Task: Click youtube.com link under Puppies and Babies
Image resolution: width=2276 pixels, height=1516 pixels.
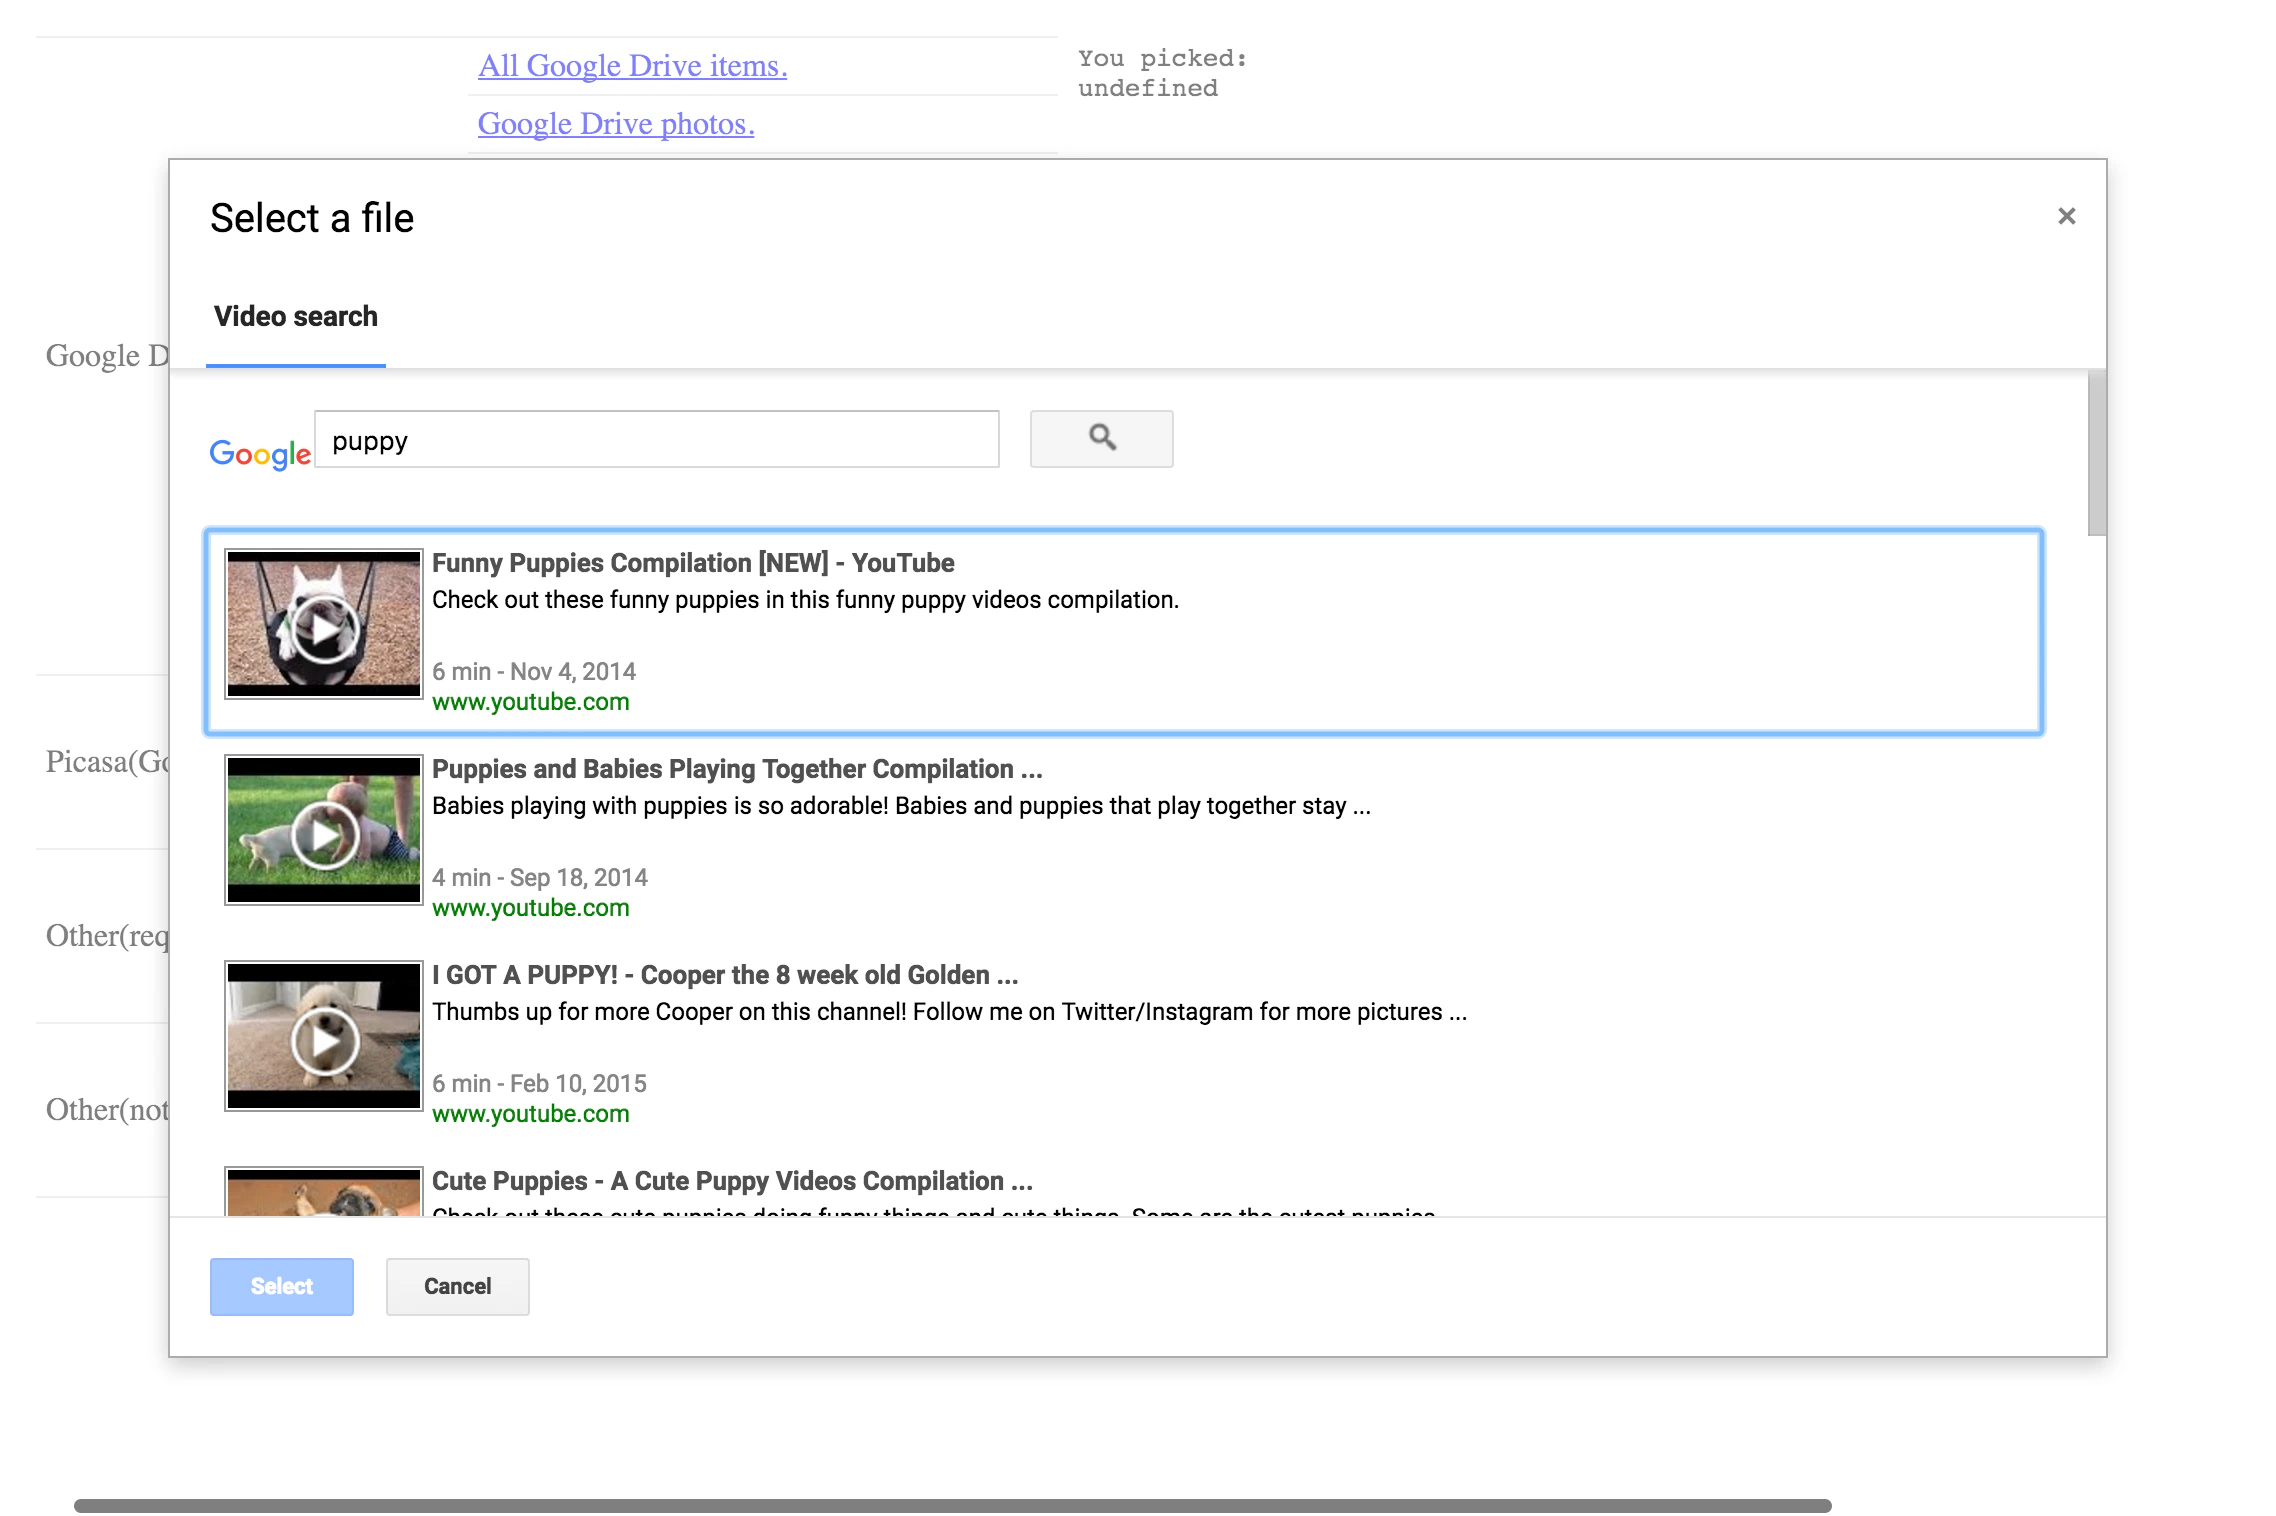Action: pos(531,908)
